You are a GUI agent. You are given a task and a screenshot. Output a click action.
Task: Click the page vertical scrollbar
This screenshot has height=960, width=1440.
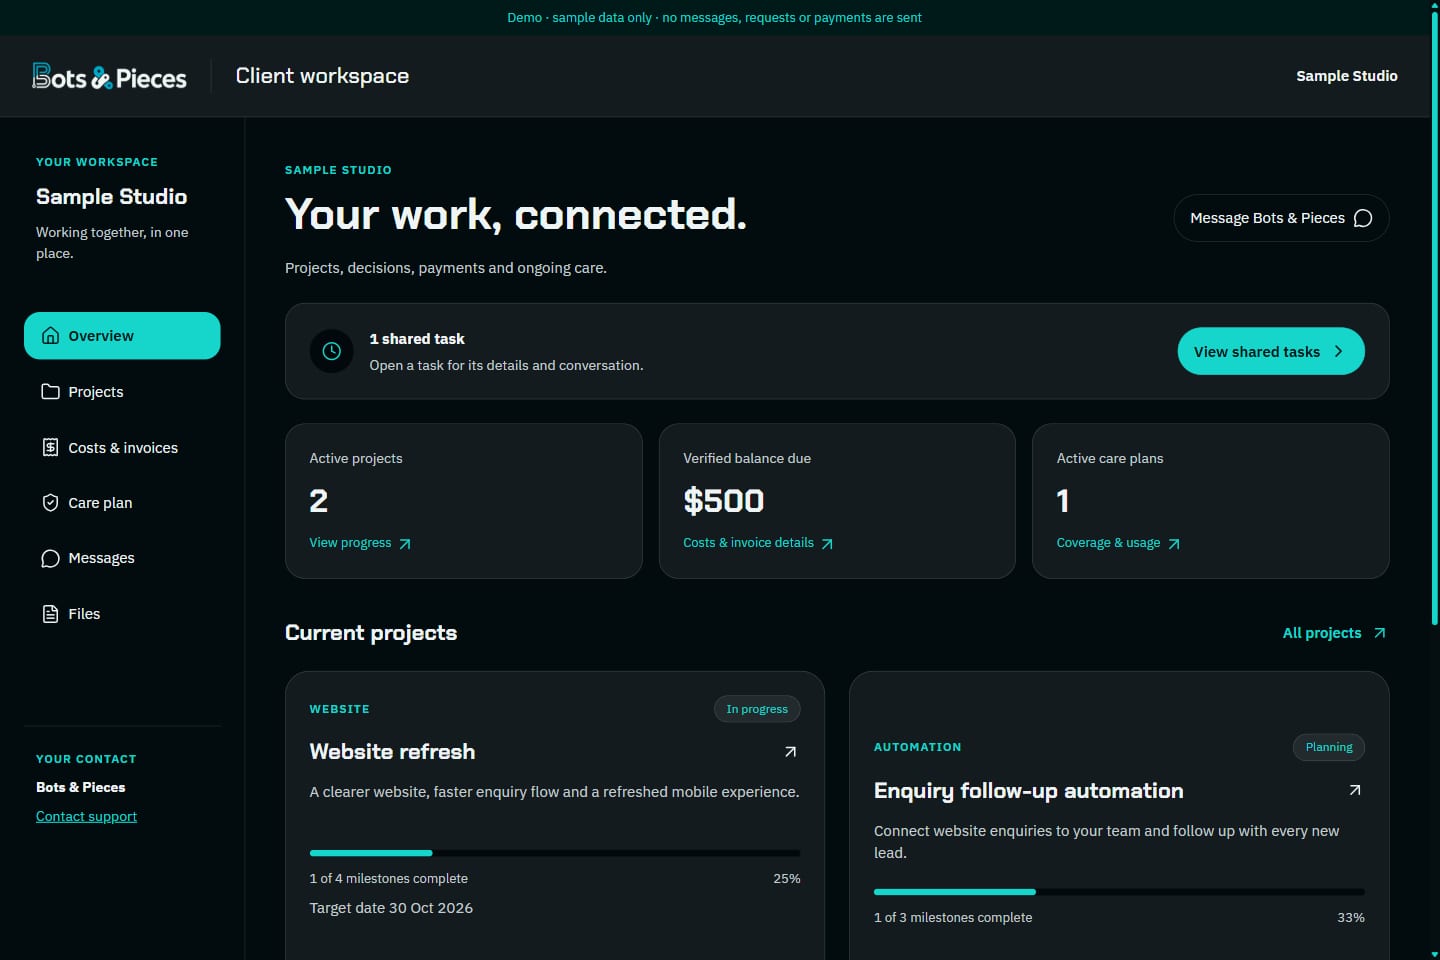[x=1435, y=320]
